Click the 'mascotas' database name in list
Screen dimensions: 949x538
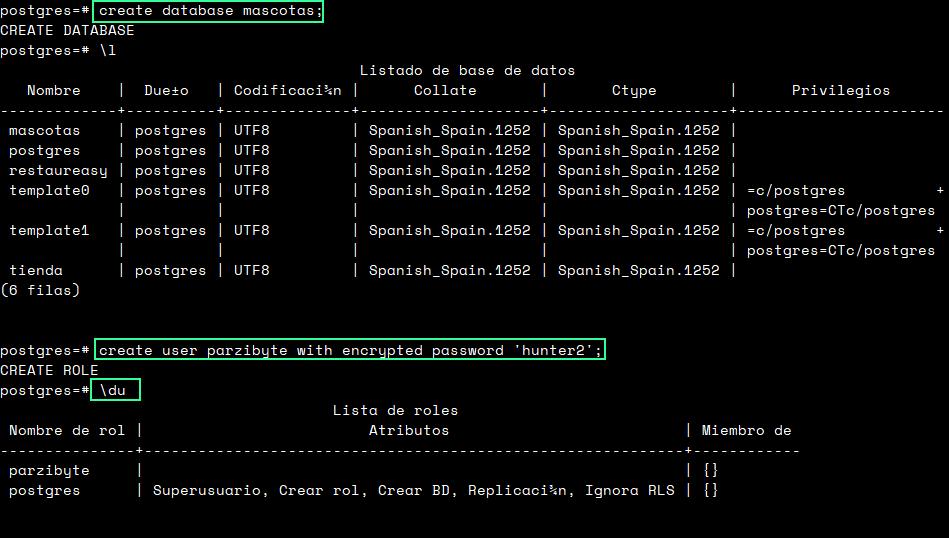click(x=45, y=131)
